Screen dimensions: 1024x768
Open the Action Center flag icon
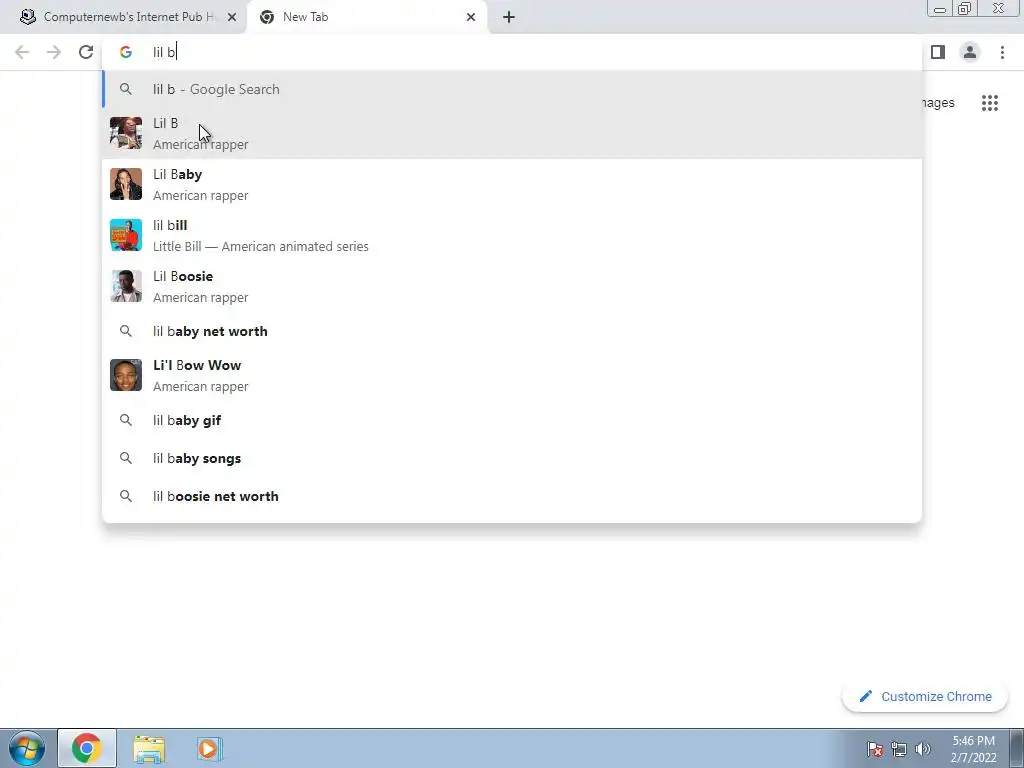coord(875,749)
